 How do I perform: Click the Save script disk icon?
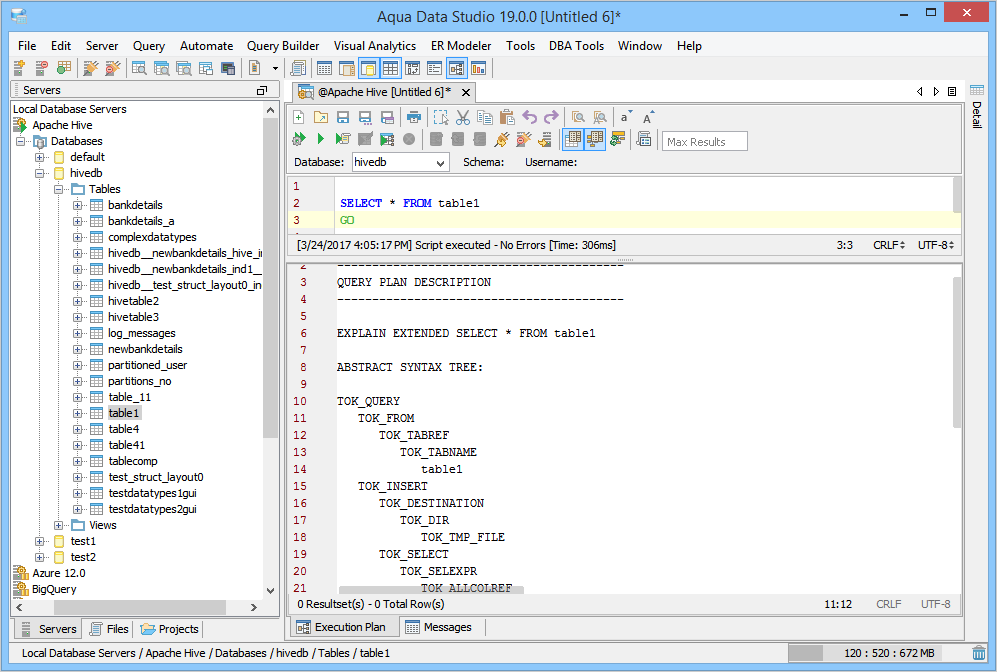(x=343, y=117)
